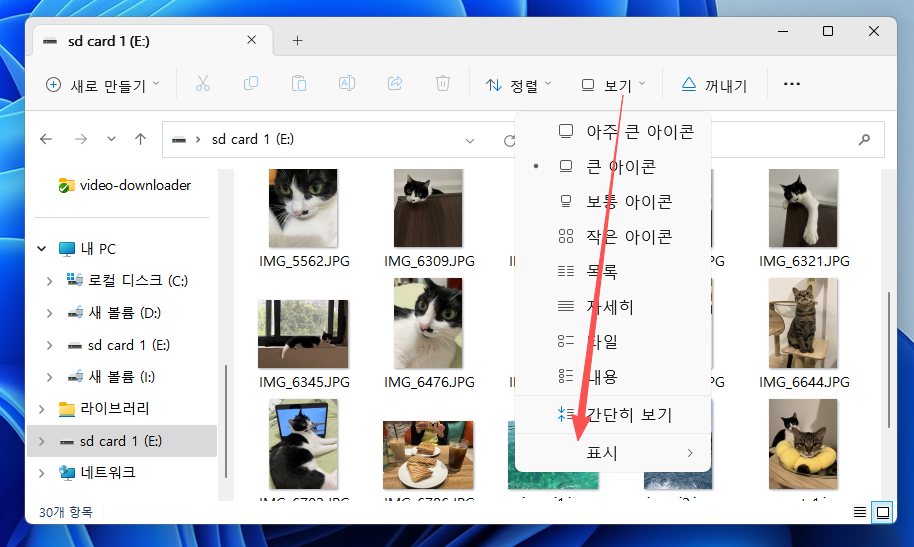Open the 정렬 sort dropdown
914x547 pixels.
[x=518, y=85]
